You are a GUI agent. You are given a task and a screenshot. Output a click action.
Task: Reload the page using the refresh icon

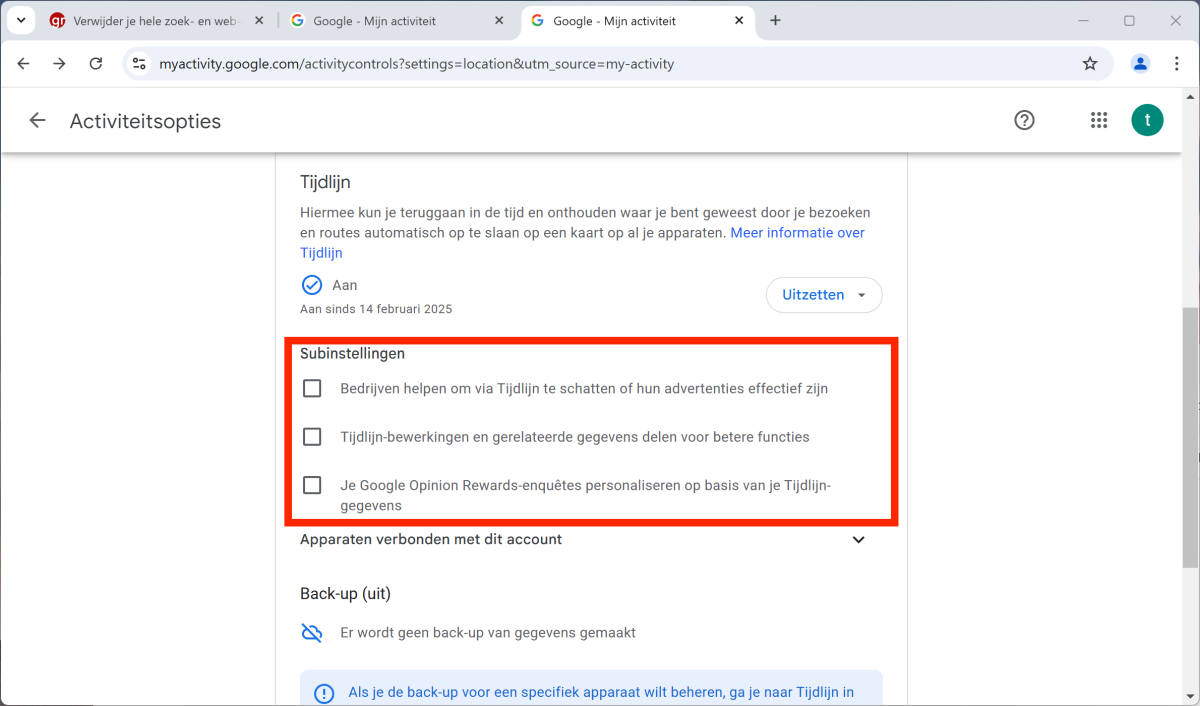tap(96, 64)
